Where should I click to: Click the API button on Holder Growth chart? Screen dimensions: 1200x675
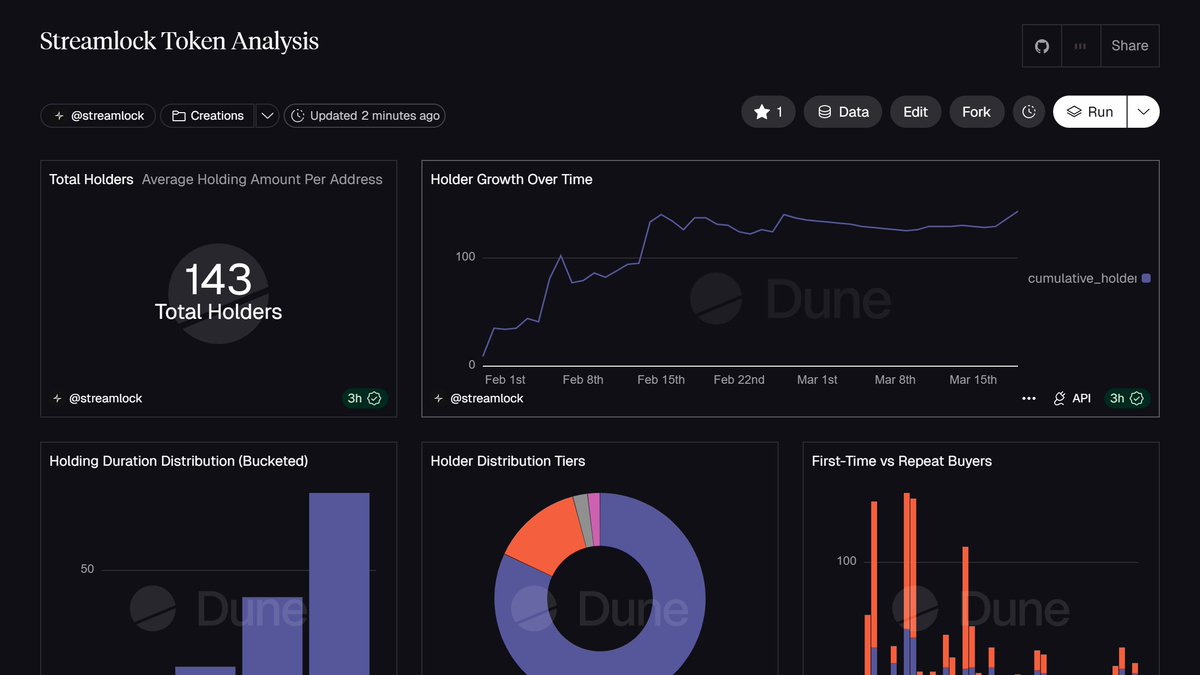click(x=1072, y=398)
